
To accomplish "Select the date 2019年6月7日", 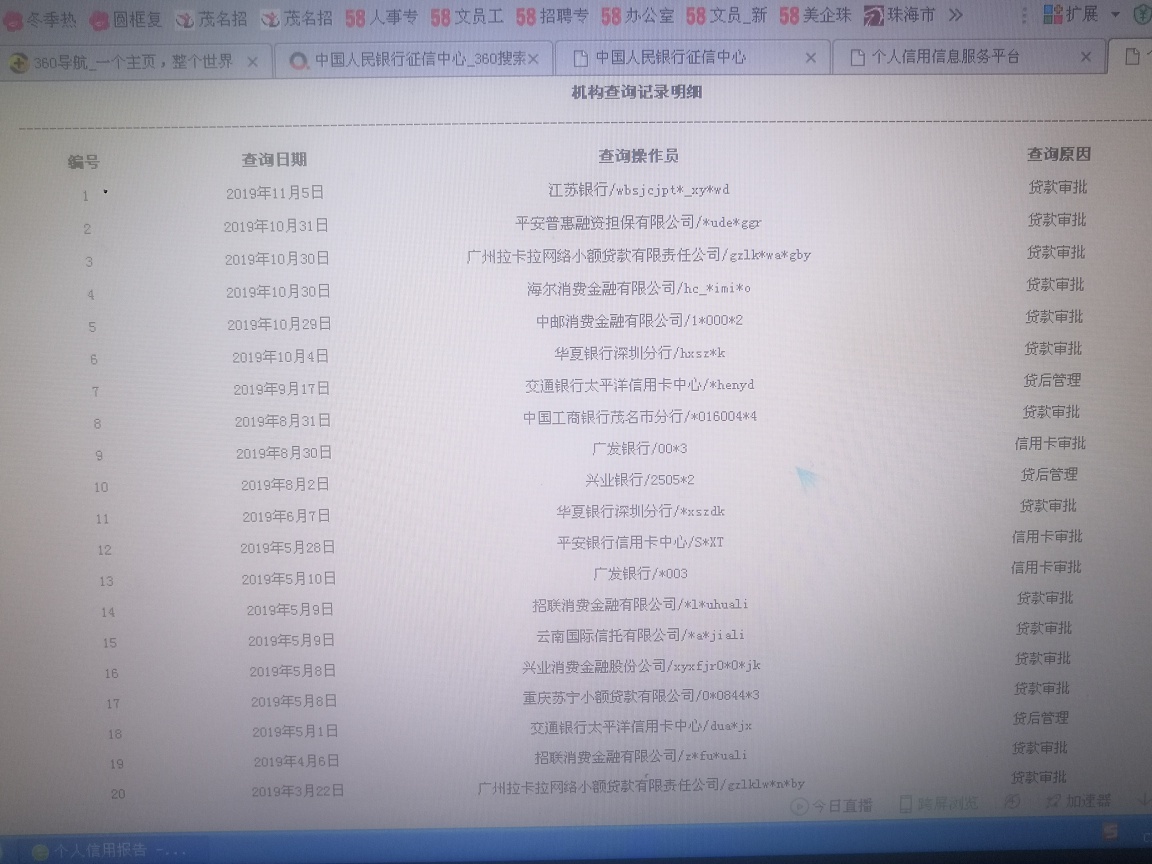I will (287, 516).
